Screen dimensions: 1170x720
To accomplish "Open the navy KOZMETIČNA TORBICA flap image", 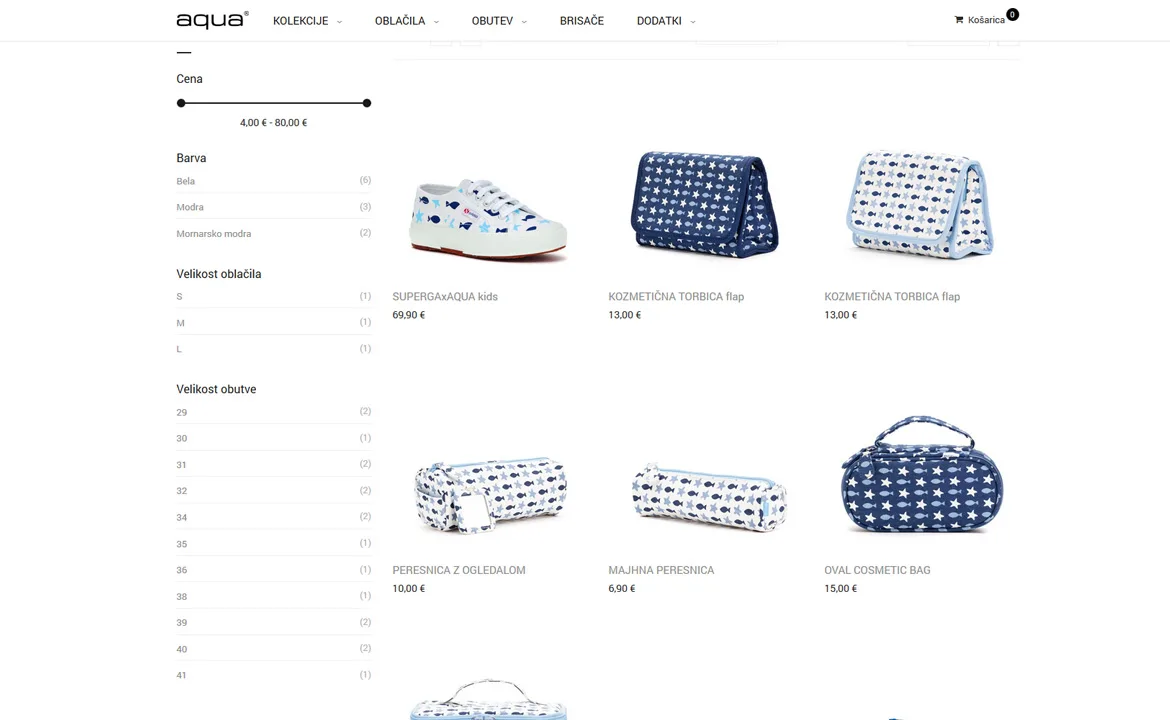I will pos(704,204).
